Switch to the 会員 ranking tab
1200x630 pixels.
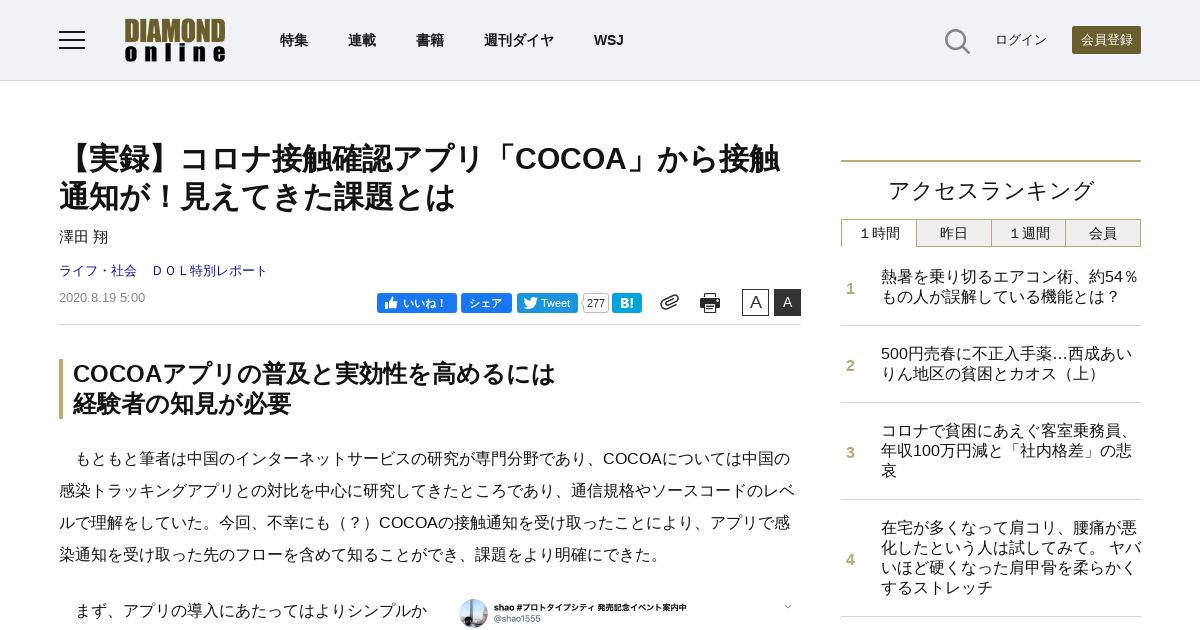(1103, 233)
